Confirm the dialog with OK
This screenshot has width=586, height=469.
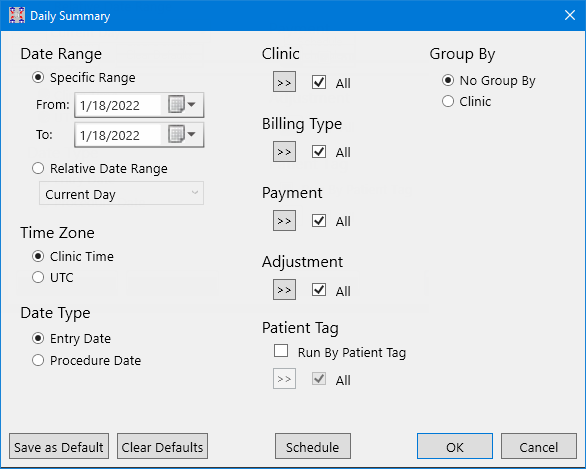(455, 446)
